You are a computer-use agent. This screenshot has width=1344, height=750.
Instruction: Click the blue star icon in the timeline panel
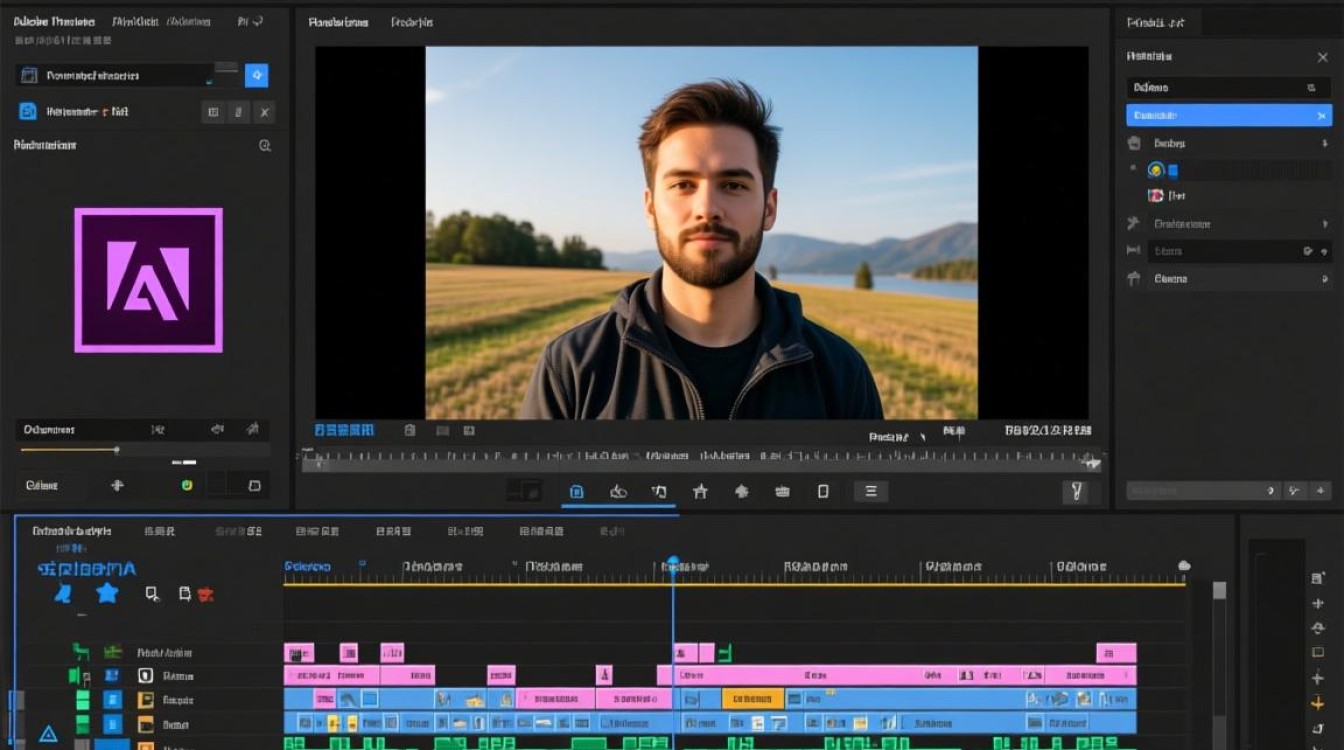[x=107, y=593]
